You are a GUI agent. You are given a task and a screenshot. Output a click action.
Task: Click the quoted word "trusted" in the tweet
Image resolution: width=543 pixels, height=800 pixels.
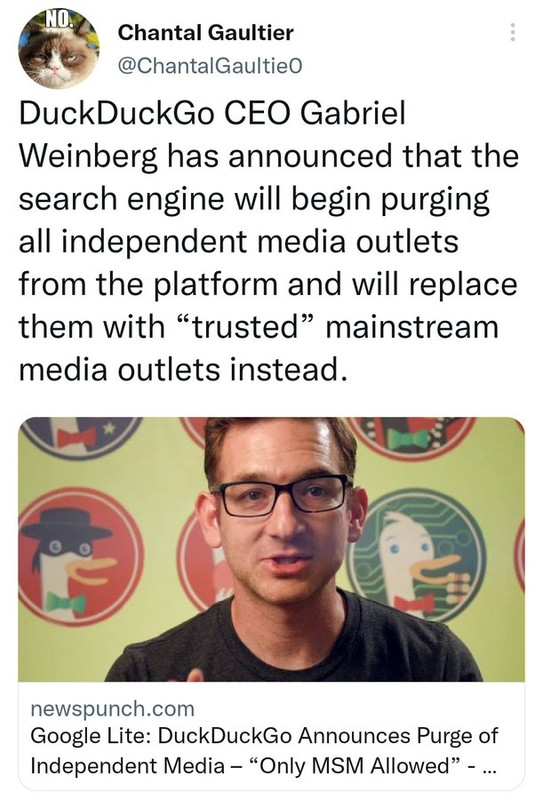coord(244,327)
